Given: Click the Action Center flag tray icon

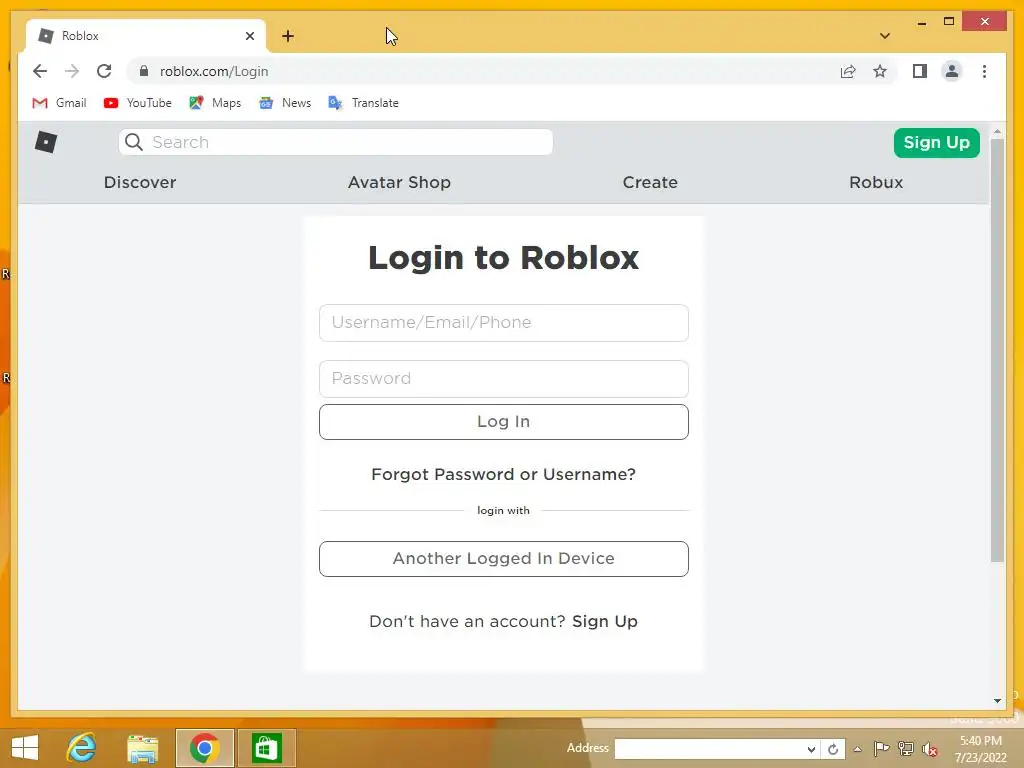Looking at the screenshot, I should [881, 749].
